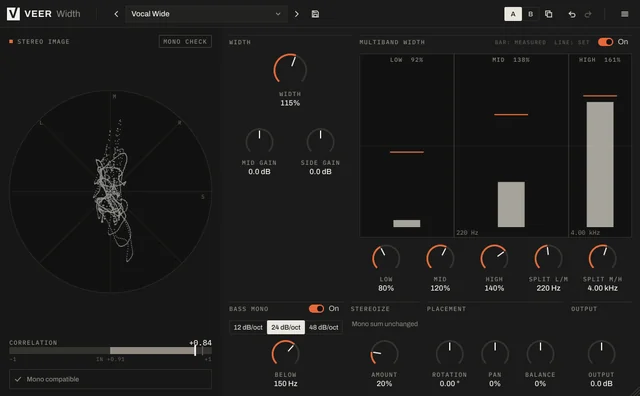Click the Split L/M knob

[548, 258]
